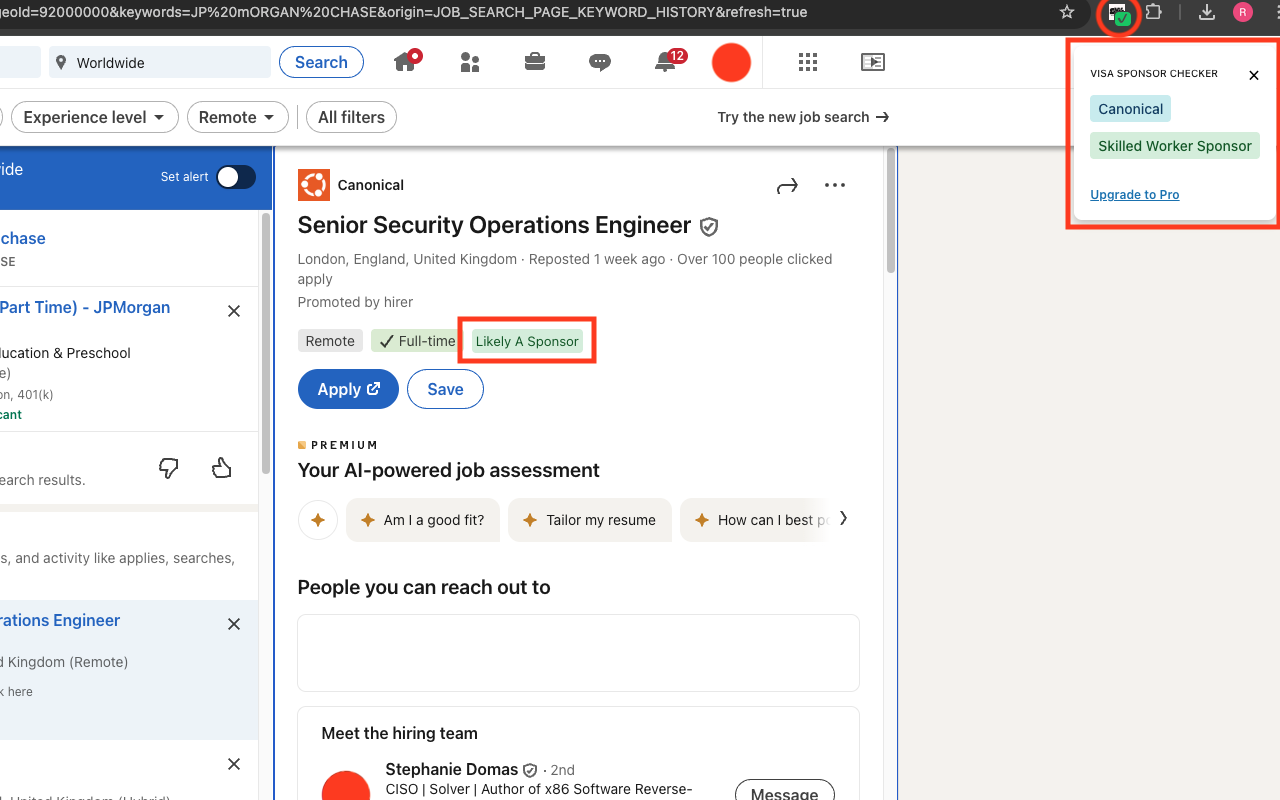The image size is (1280, 800).
Task: Click the job details pane scrollbar
Action: pos(890,212)
